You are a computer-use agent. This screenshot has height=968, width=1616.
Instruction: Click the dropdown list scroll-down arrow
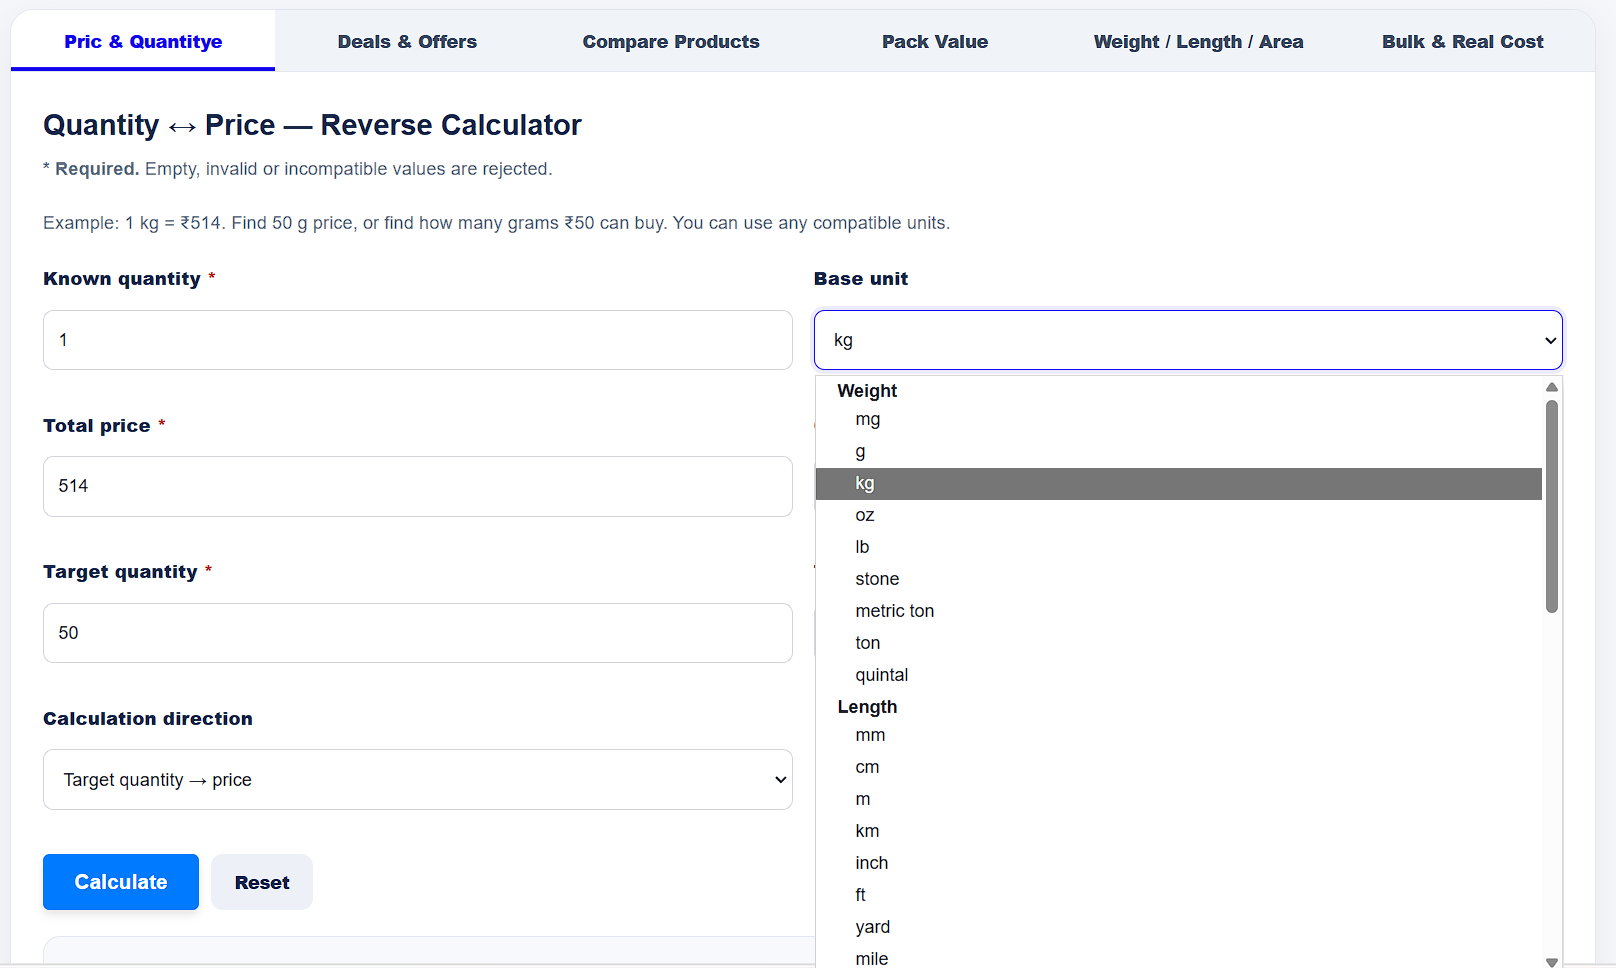point(1552,962)
